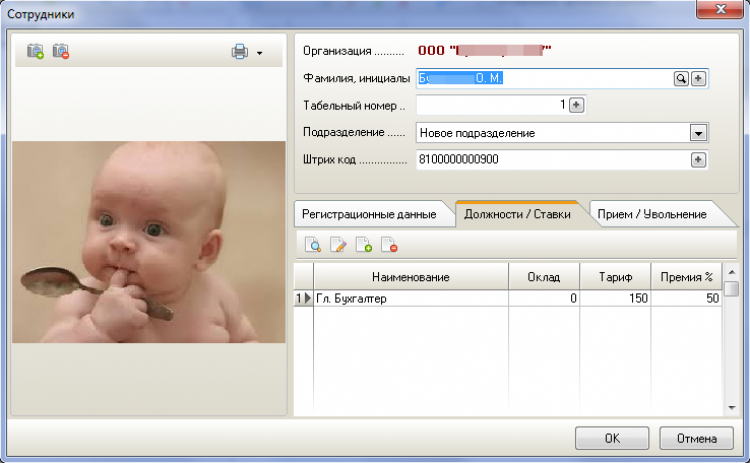The height and width of the screenshot is (463, 750).
Task: Search surname with the magnifier button
Action: point(681,78)
